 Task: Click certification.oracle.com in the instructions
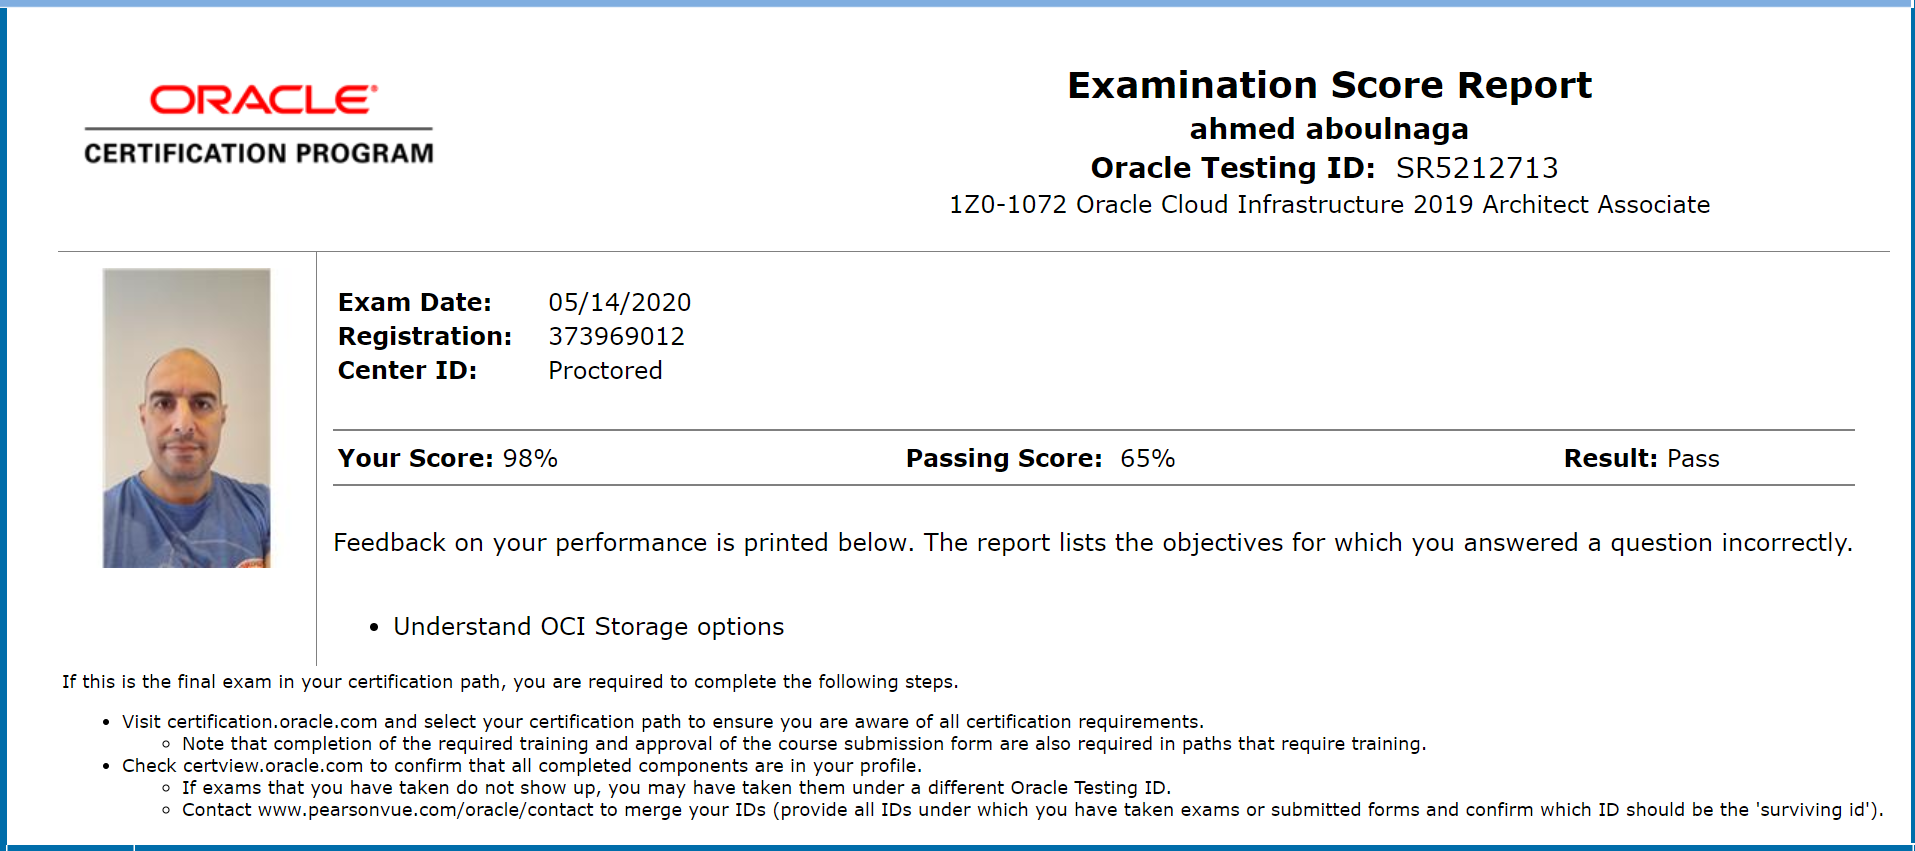point(272,722)
